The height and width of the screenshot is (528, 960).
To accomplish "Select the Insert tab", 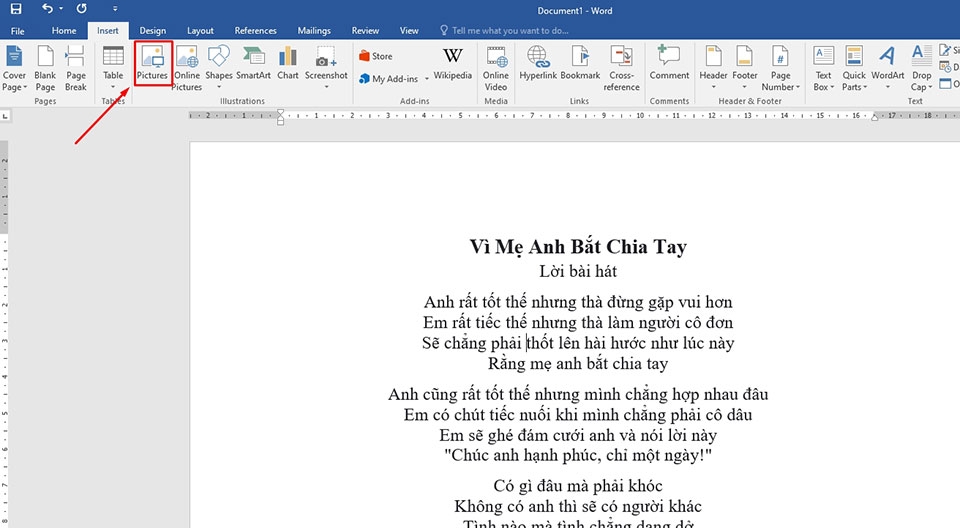I will 108,31.
